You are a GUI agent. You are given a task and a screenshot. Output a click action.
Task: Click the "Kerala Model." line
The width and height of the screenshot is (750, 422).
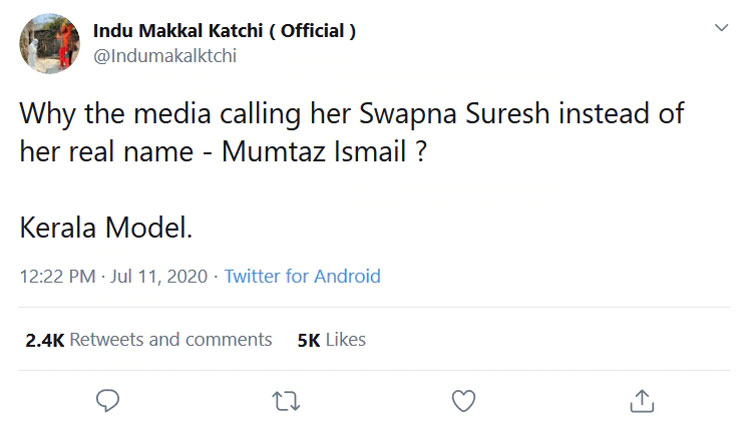click(105, 228)
